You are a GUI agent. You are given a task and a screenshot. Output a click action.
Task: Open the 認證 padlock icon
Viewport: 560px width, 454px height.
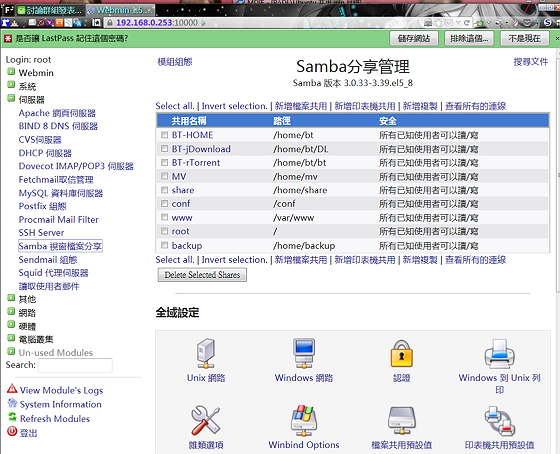pos(402,354)
